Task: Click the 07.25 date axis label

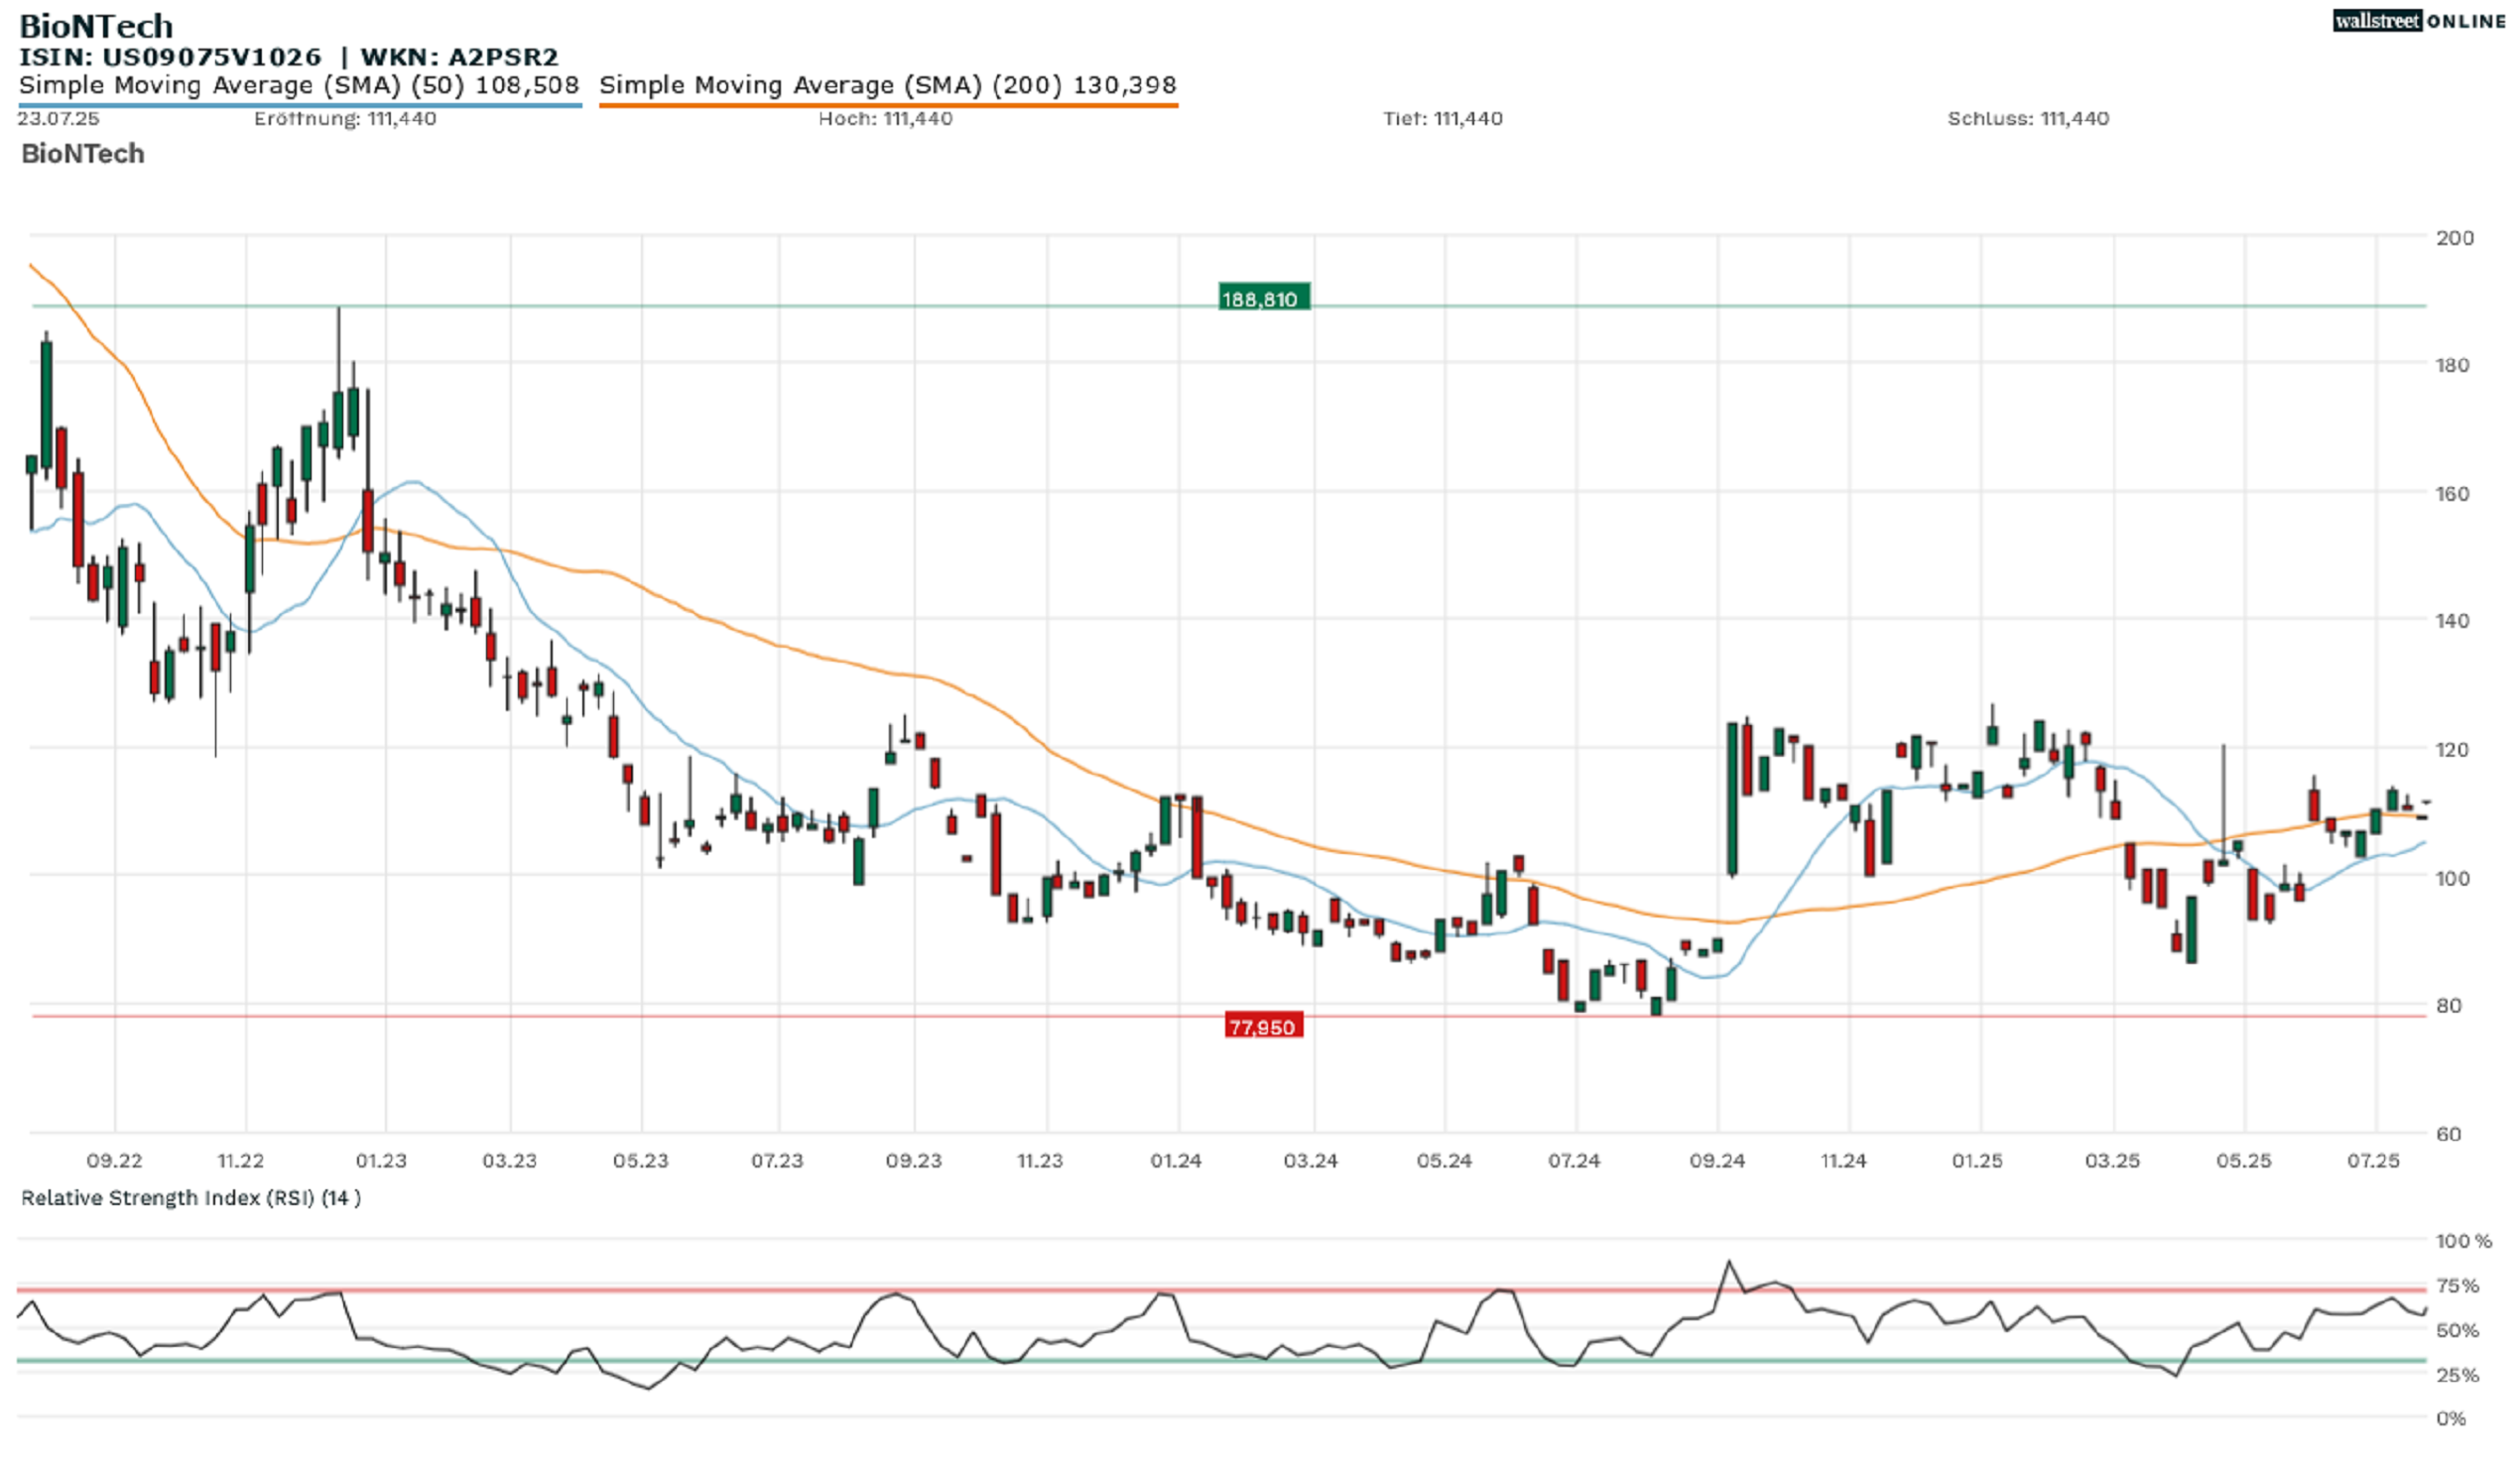Action: pyautogui.click(x=2373, y=1161)
